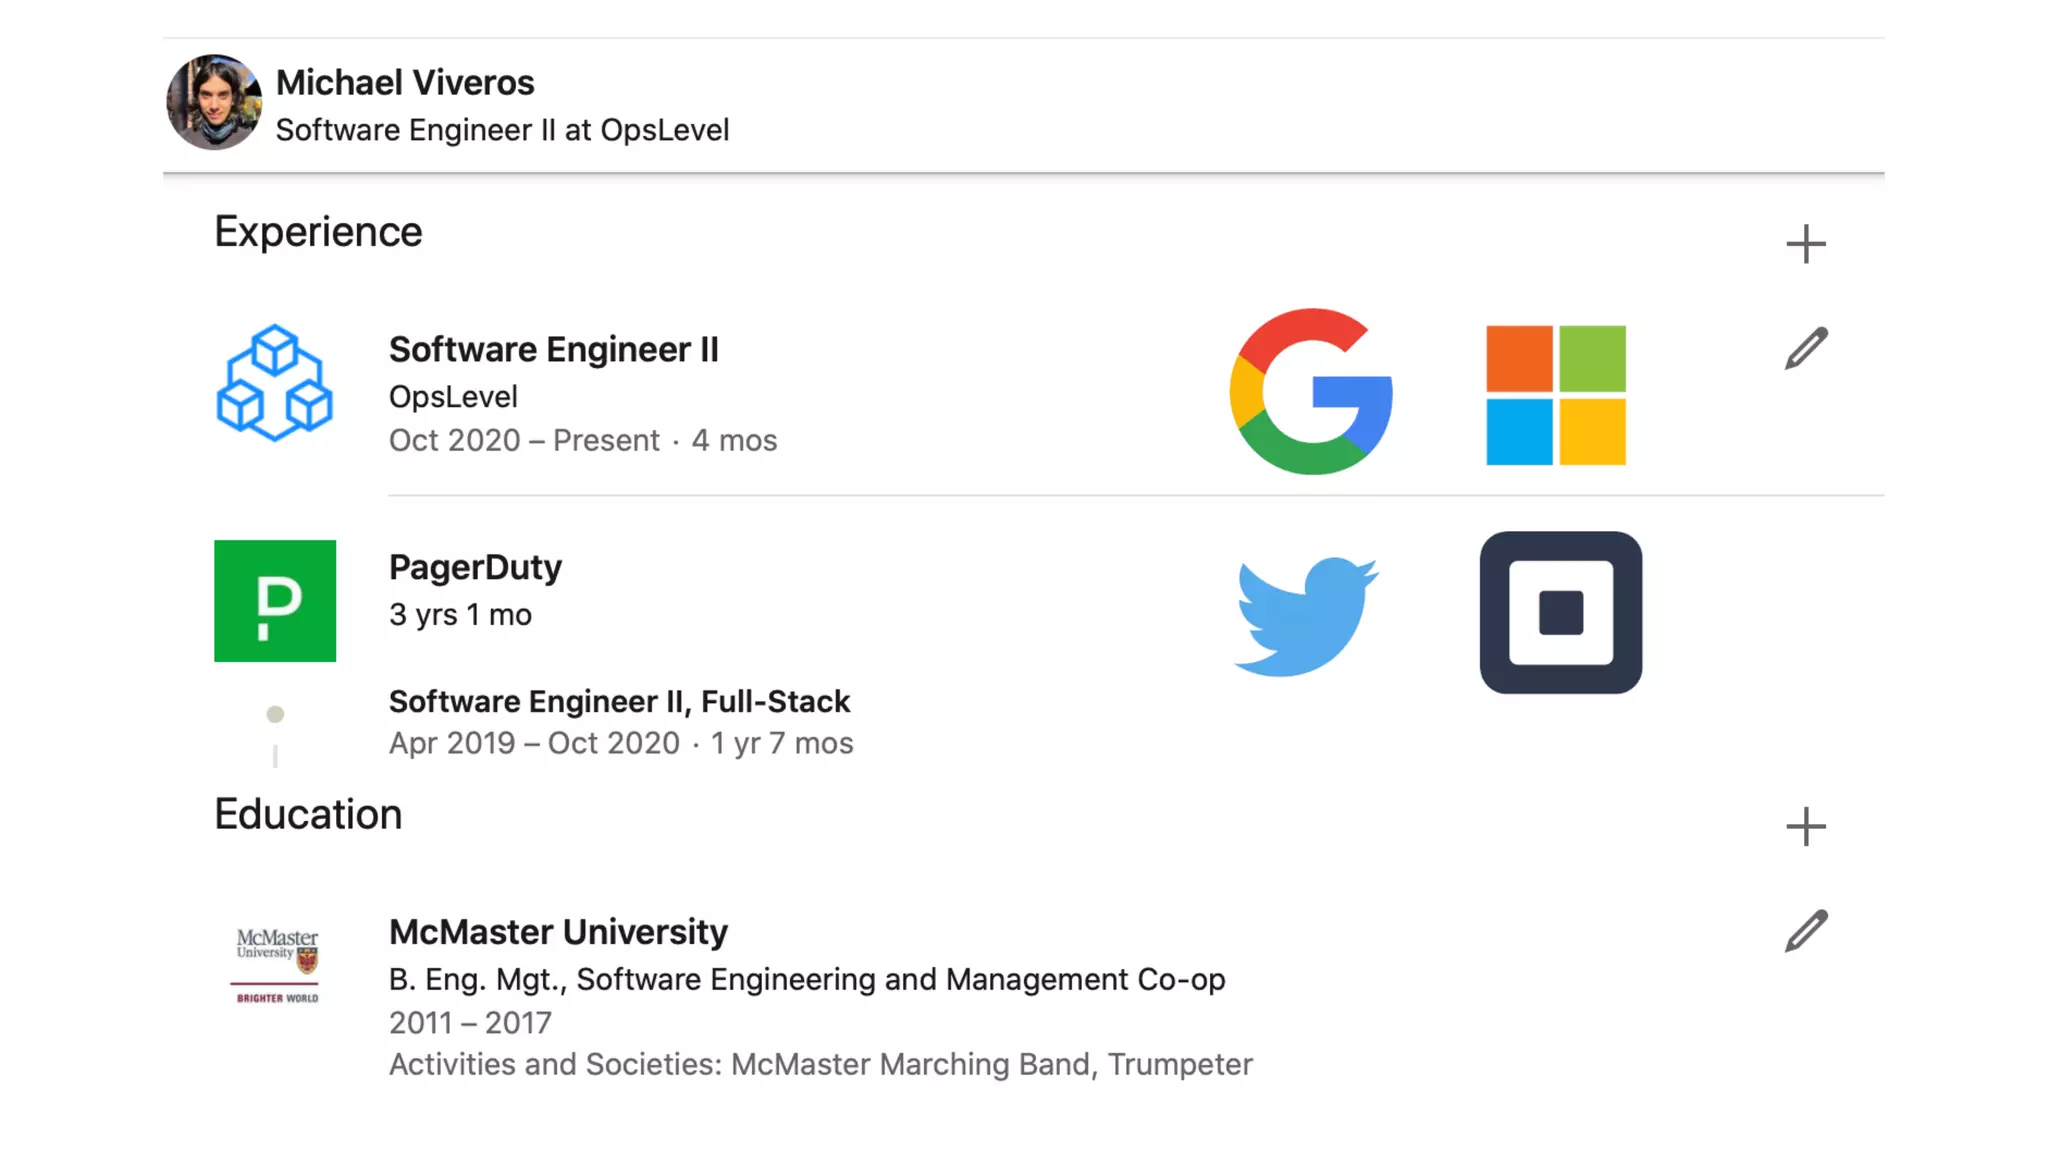
Task: Click the Education section heading
Action: [308, 814]
